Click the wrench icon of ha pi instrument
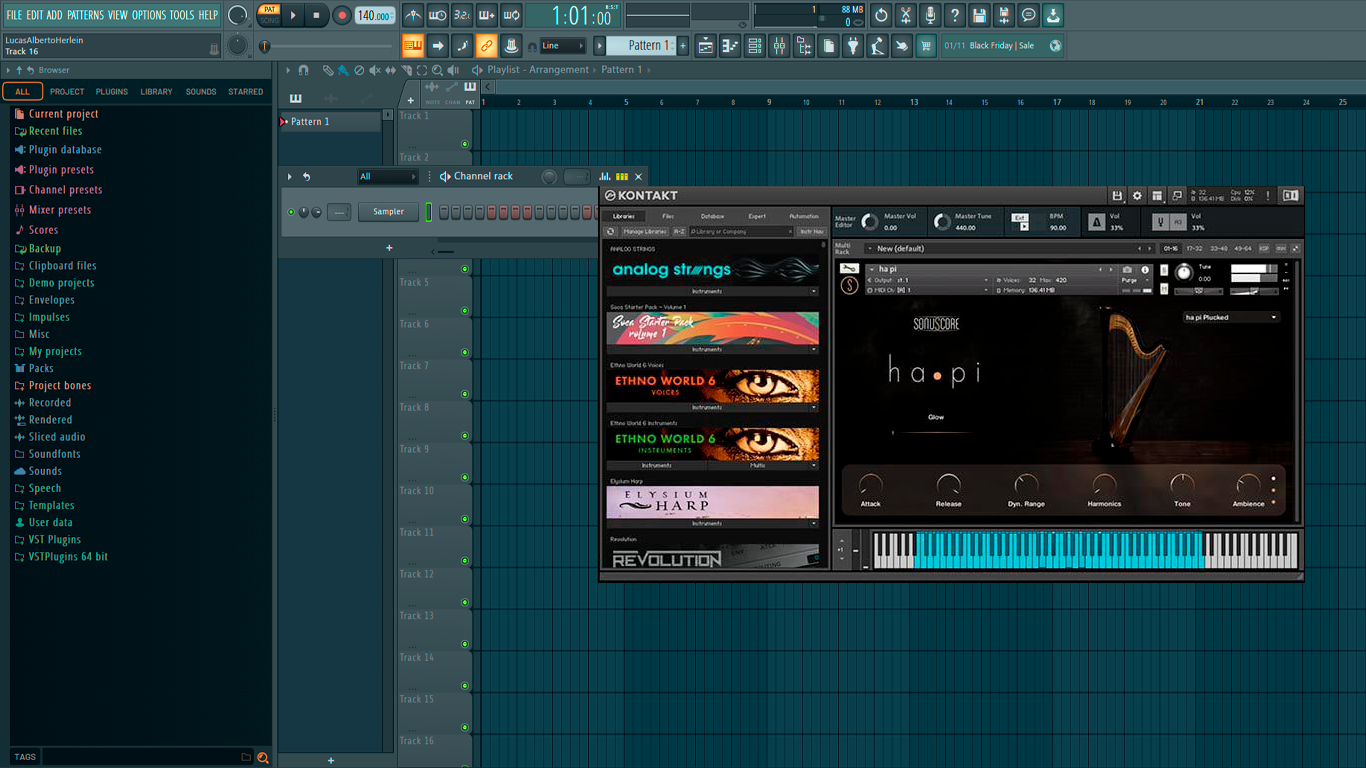Image resolution: width=1366 pixels, height=768 pixels. pos(849,269)
